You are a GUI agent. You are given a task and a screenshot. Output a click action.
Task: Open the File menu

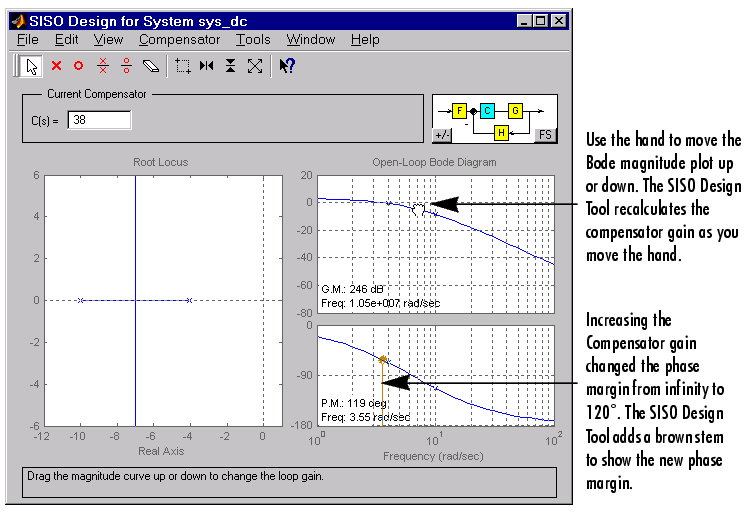coord(27,40)
